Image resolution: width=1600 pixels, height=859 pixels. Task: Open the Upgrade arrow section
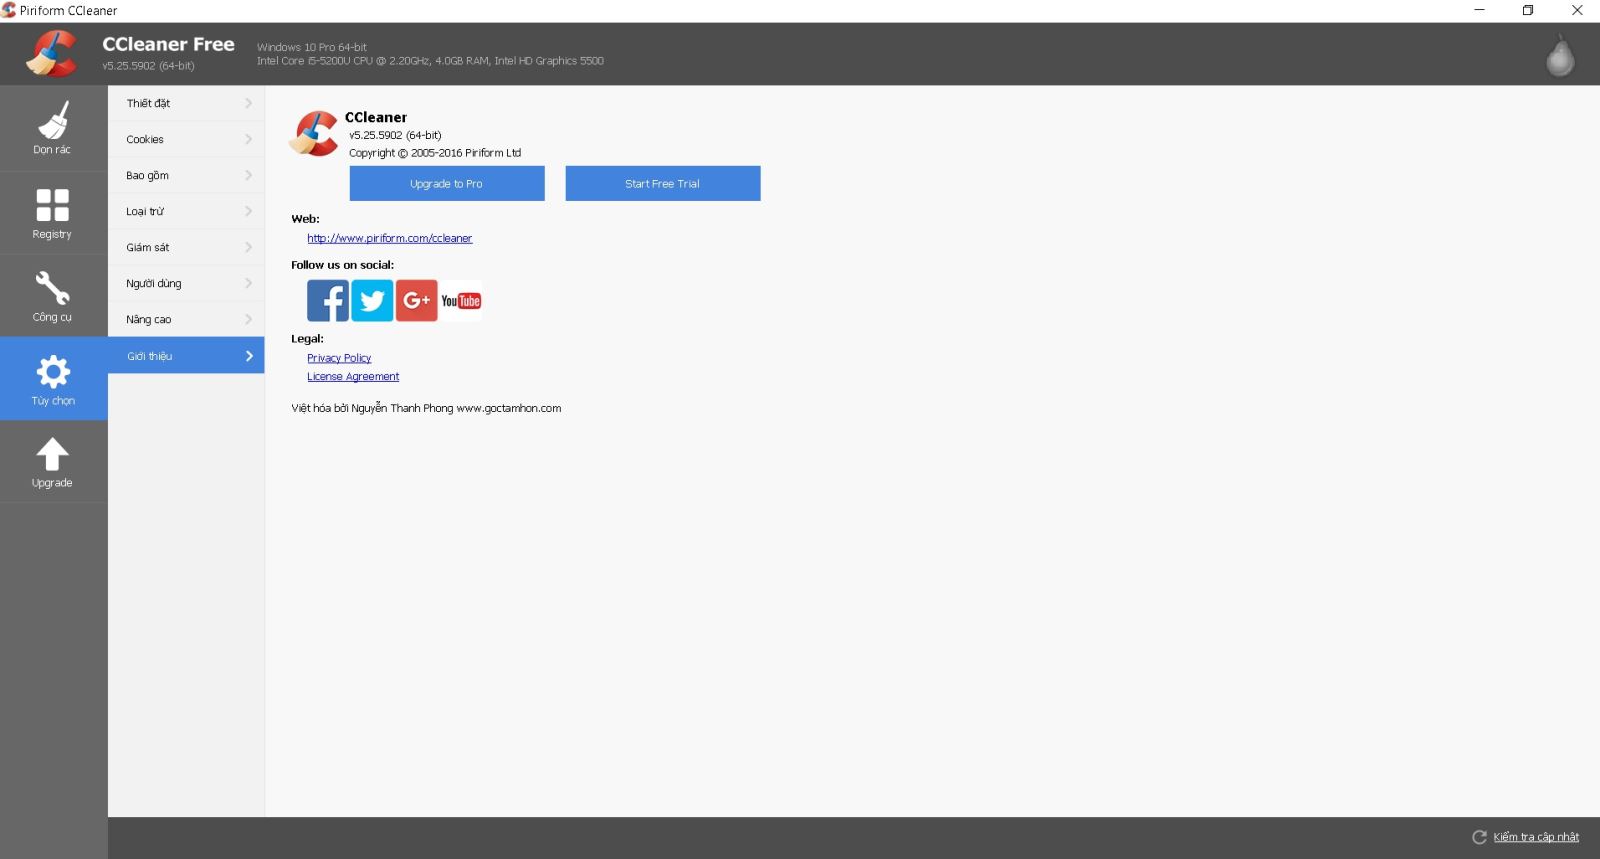tap(53, 462)
